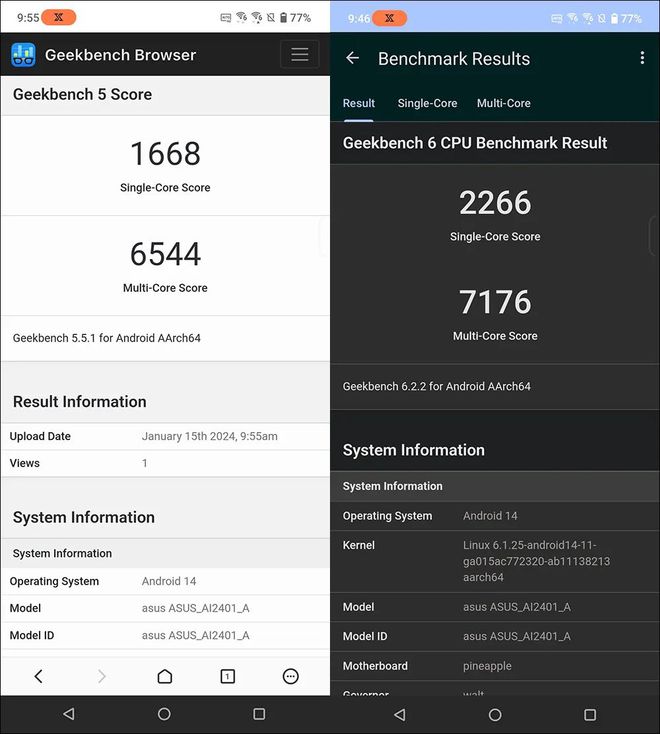Tap the 9:46 clock in right status bar

click(359, 19)
